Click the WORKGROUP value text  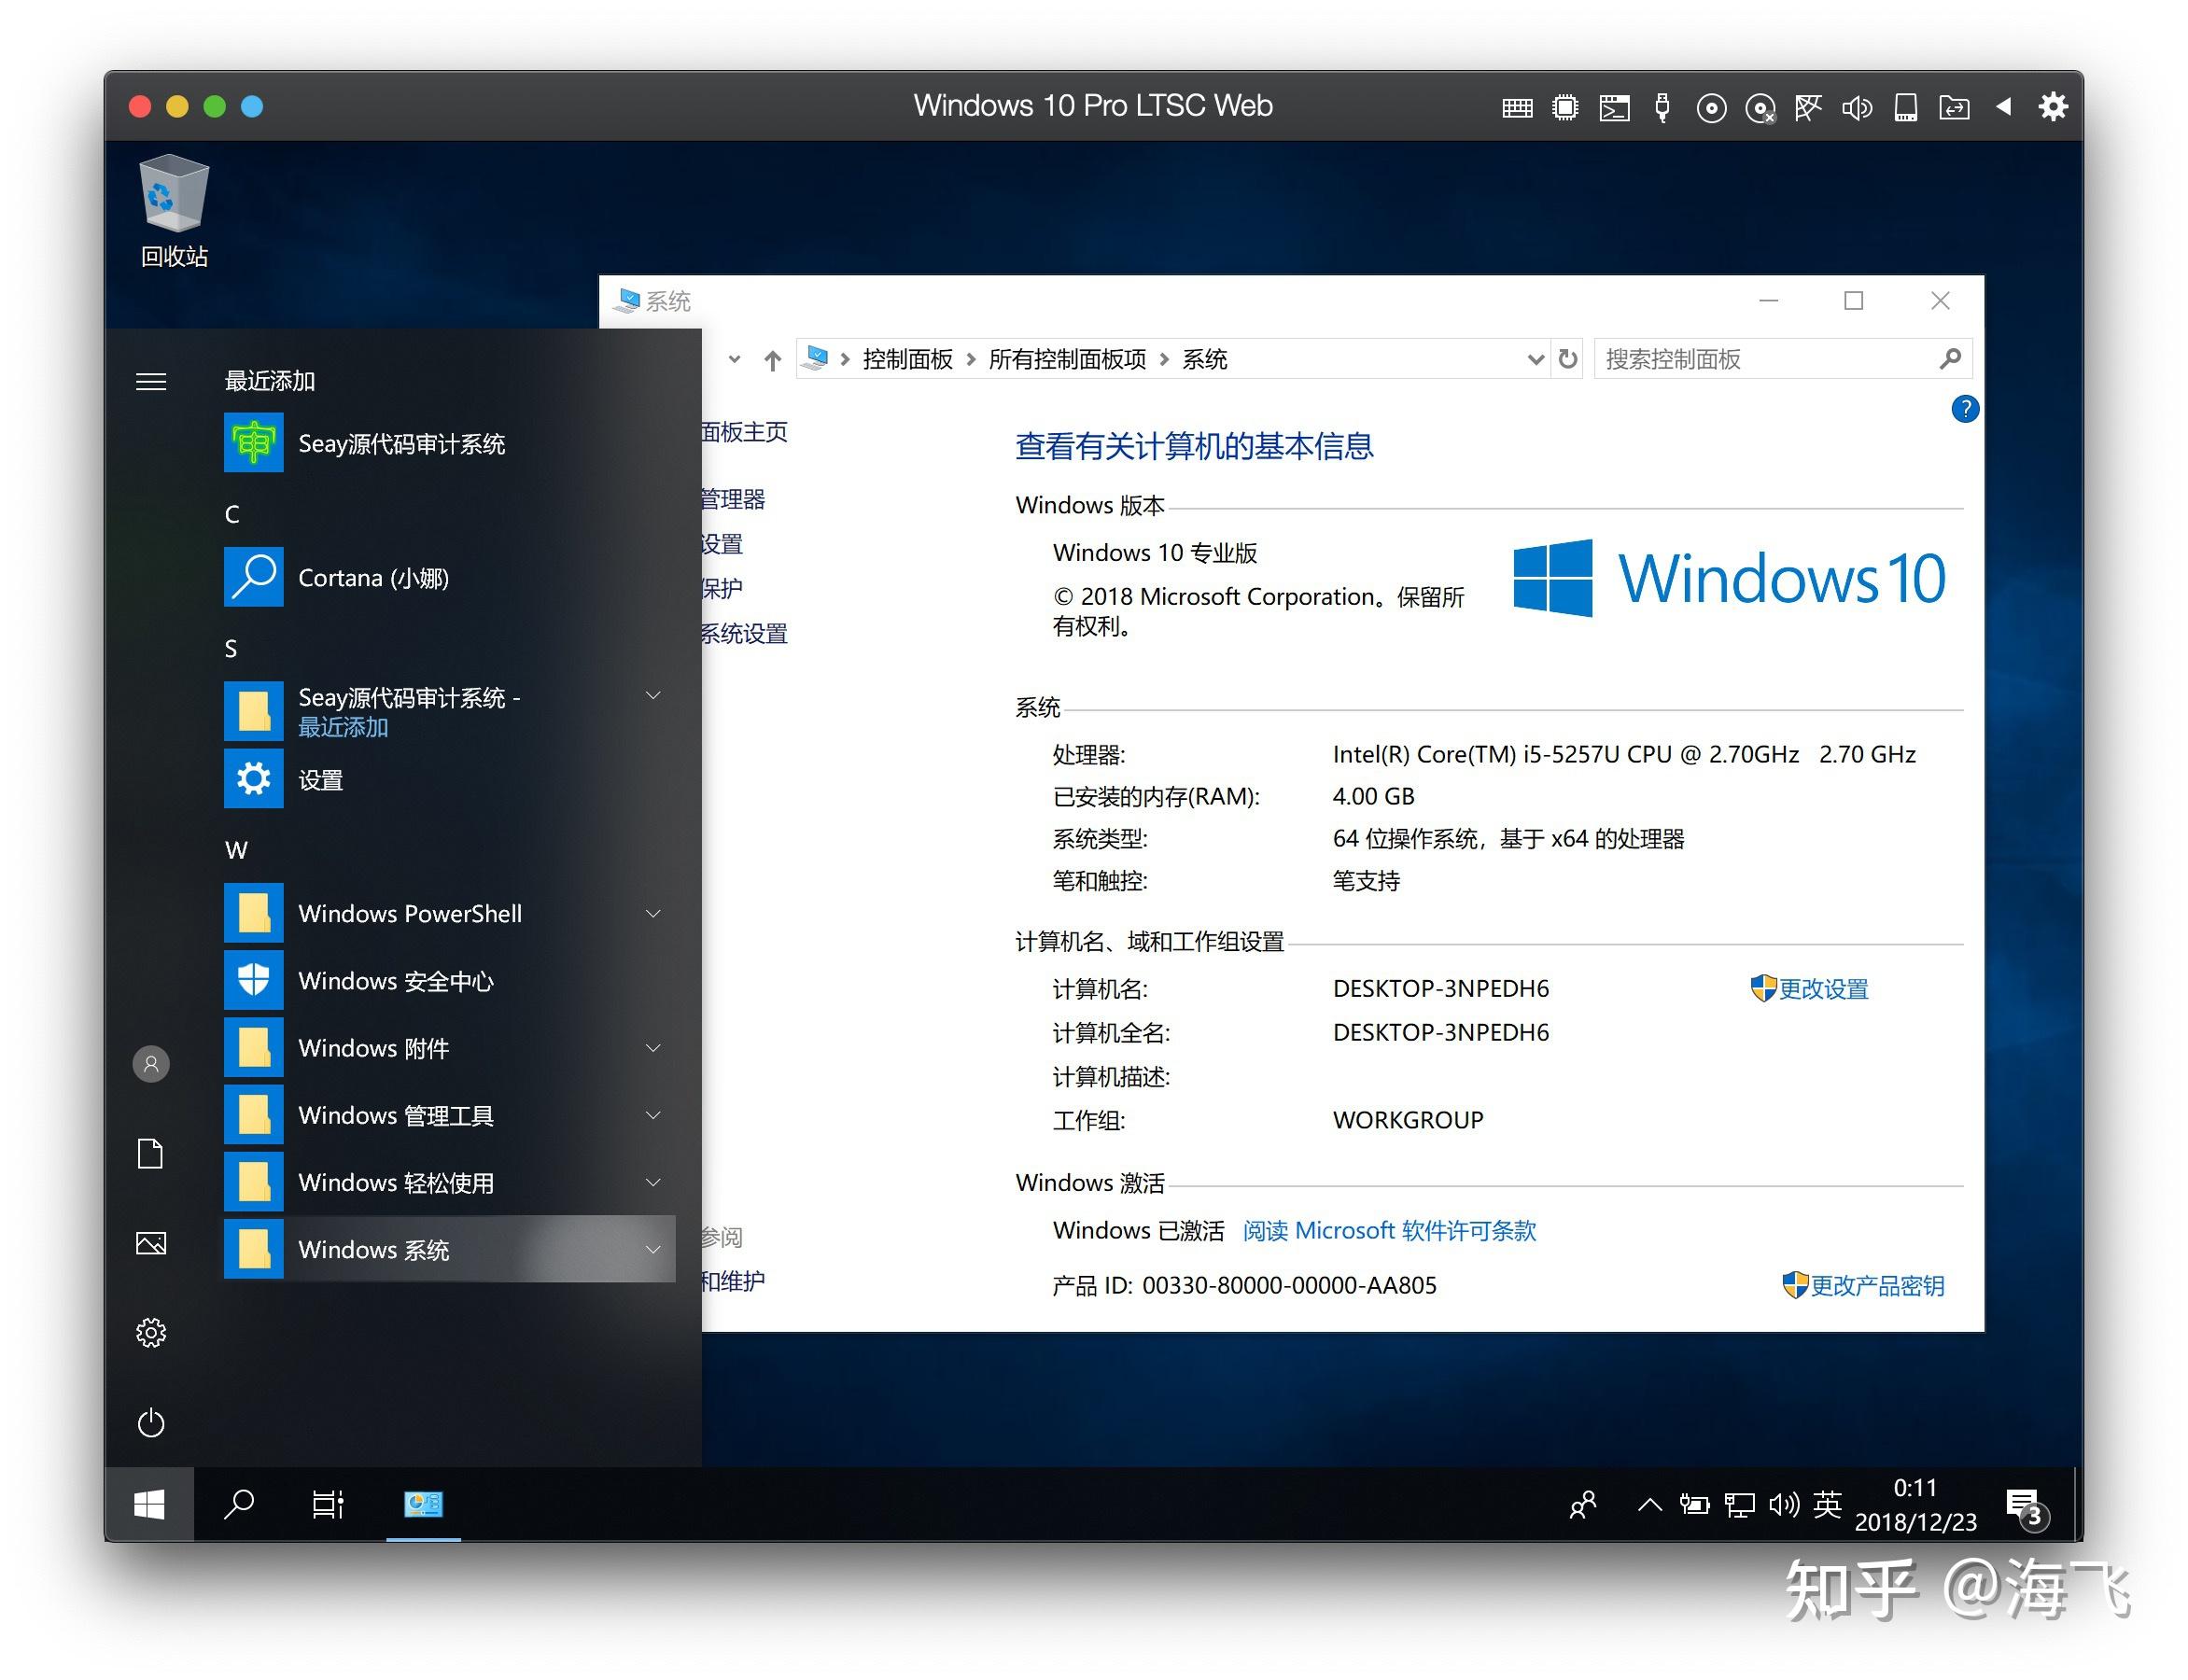pyautogui.click(x=1408, y=1119)
